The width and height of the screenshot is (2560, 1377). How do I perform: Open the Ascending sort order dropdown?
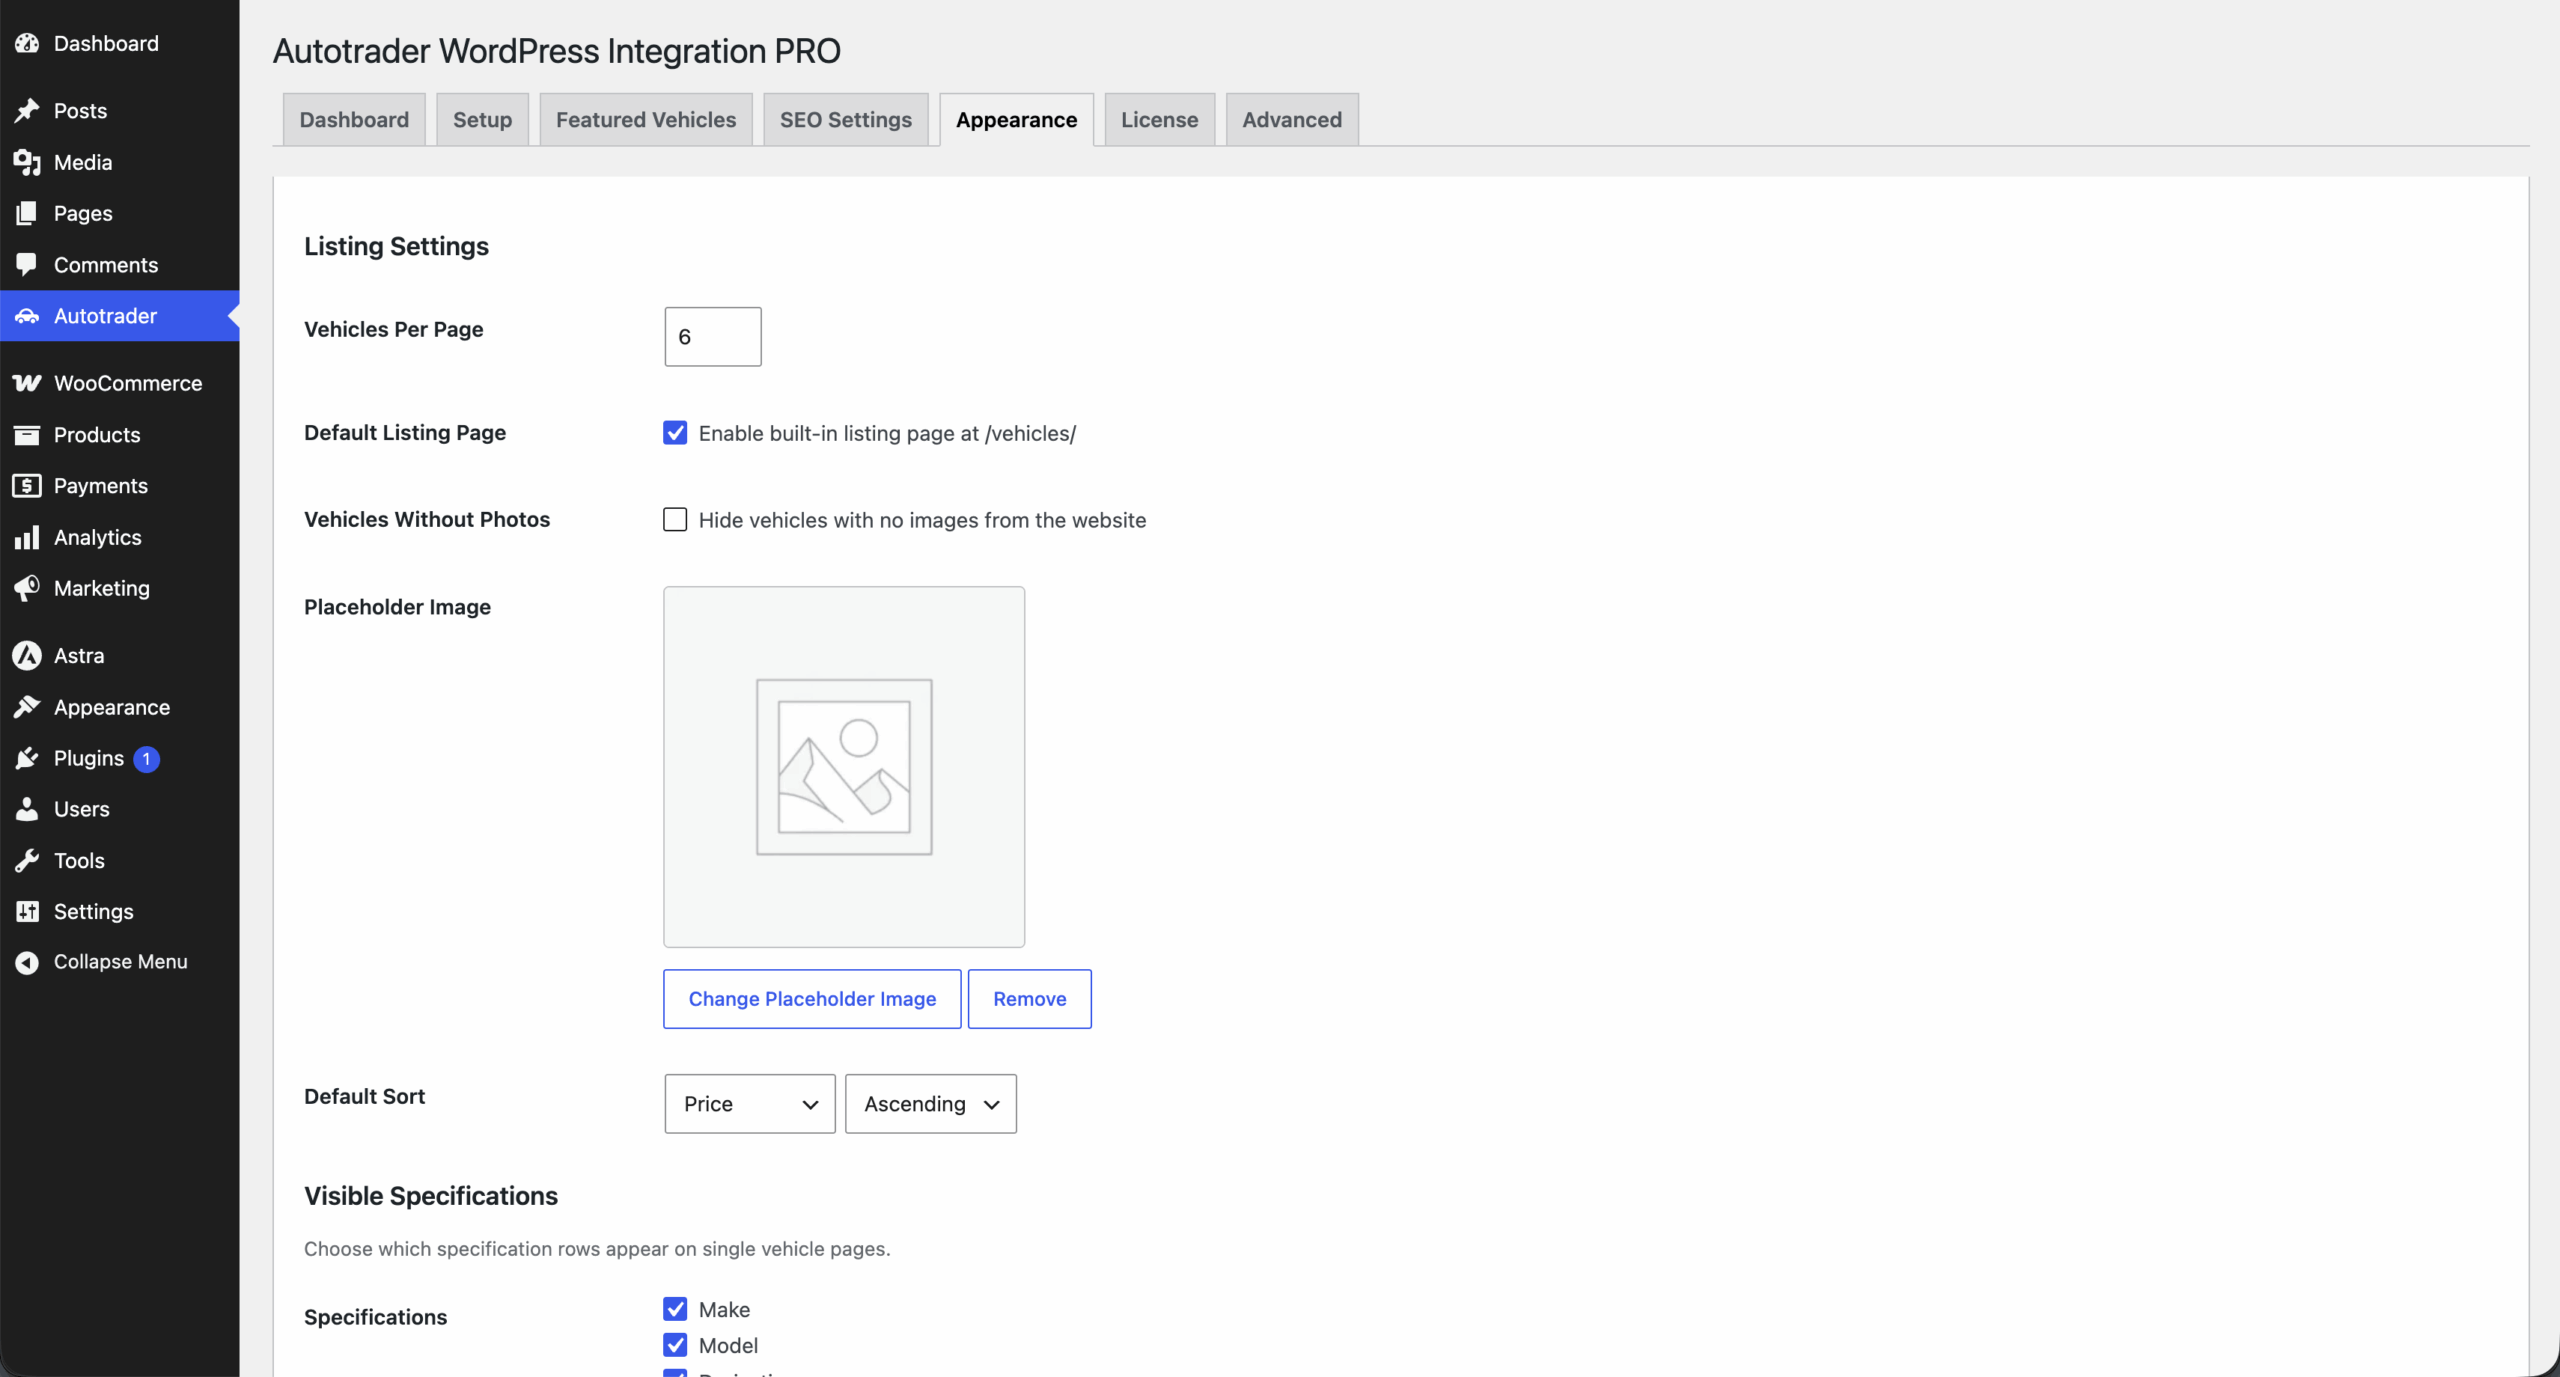click(931, 1104)
